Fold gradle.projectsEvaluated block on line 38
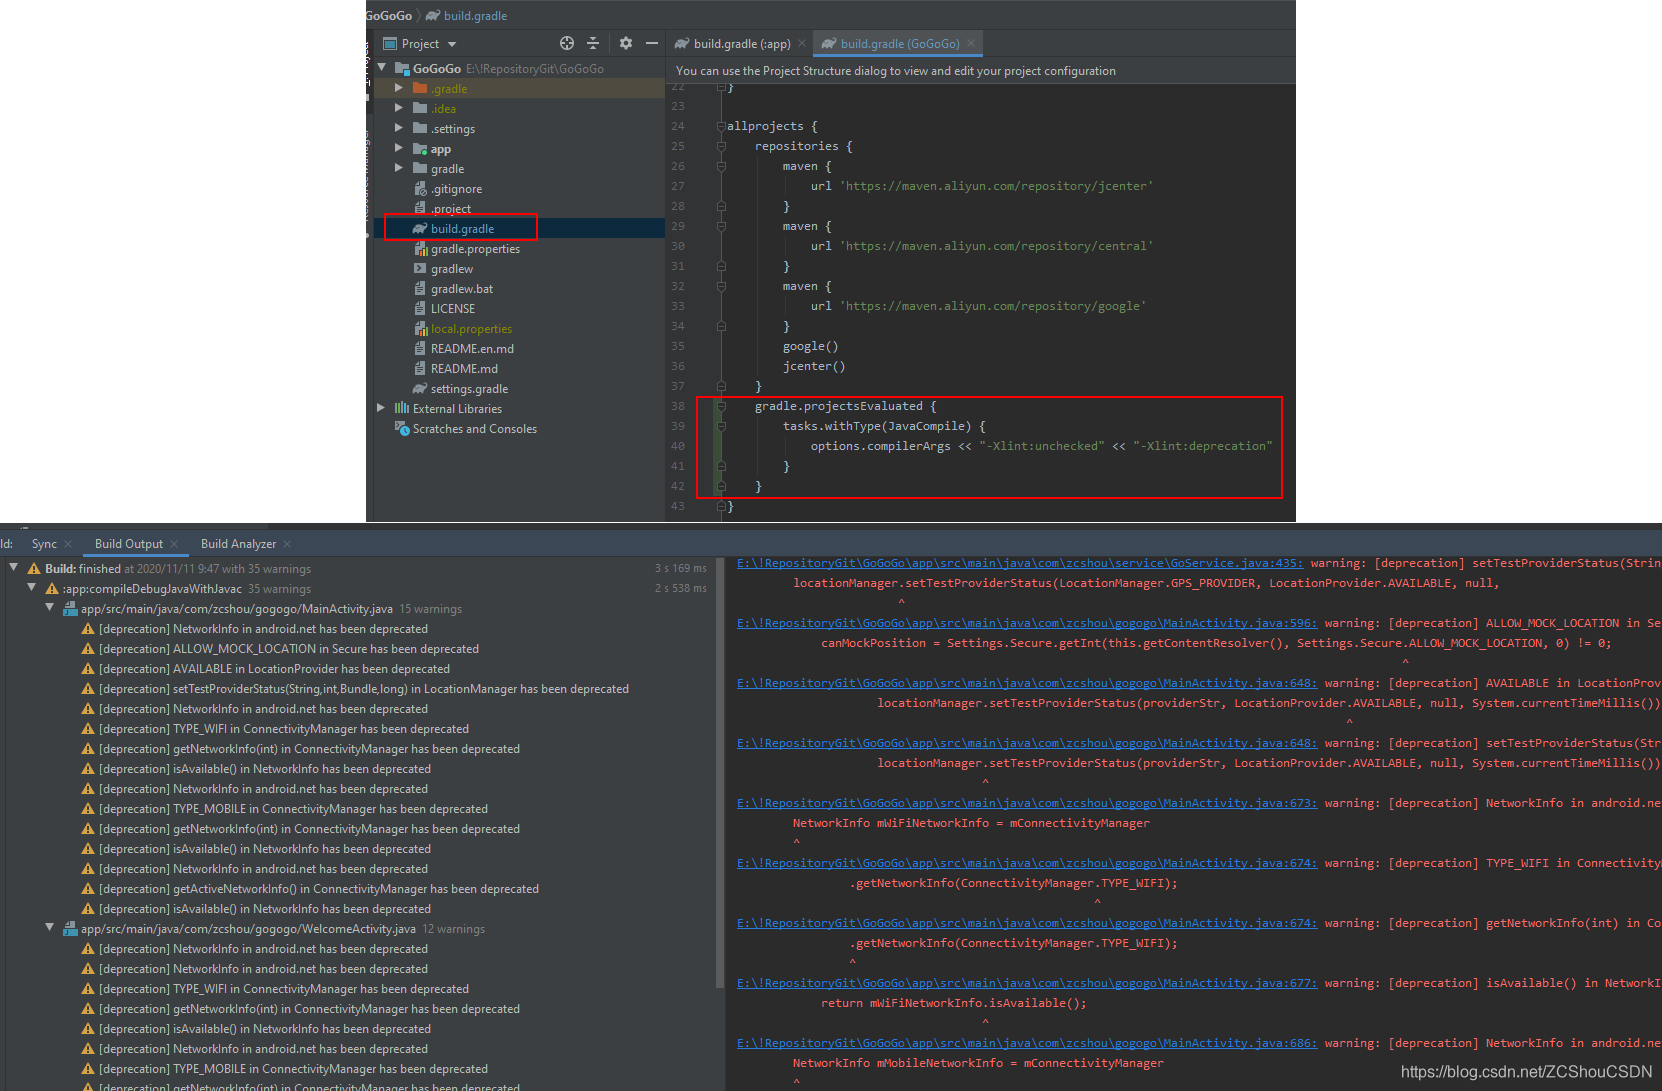1662x1091 pixels. [x=721, y=406]
